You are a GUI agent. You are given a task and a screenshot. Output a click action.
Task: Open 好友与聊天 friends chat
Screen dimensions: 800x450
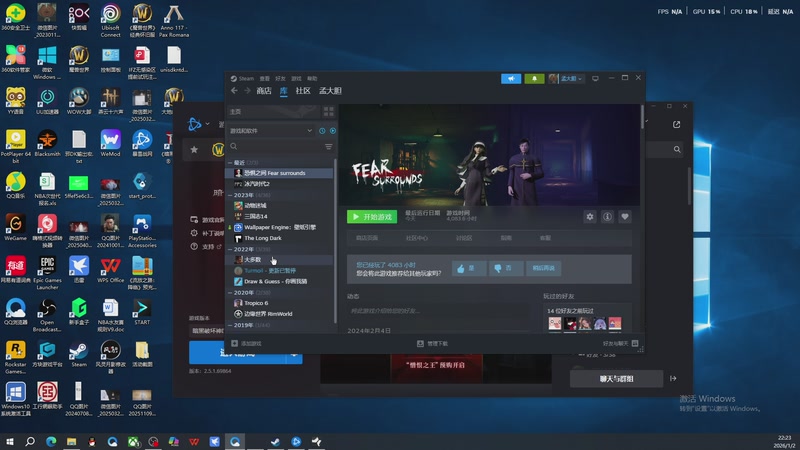point(620,343)
